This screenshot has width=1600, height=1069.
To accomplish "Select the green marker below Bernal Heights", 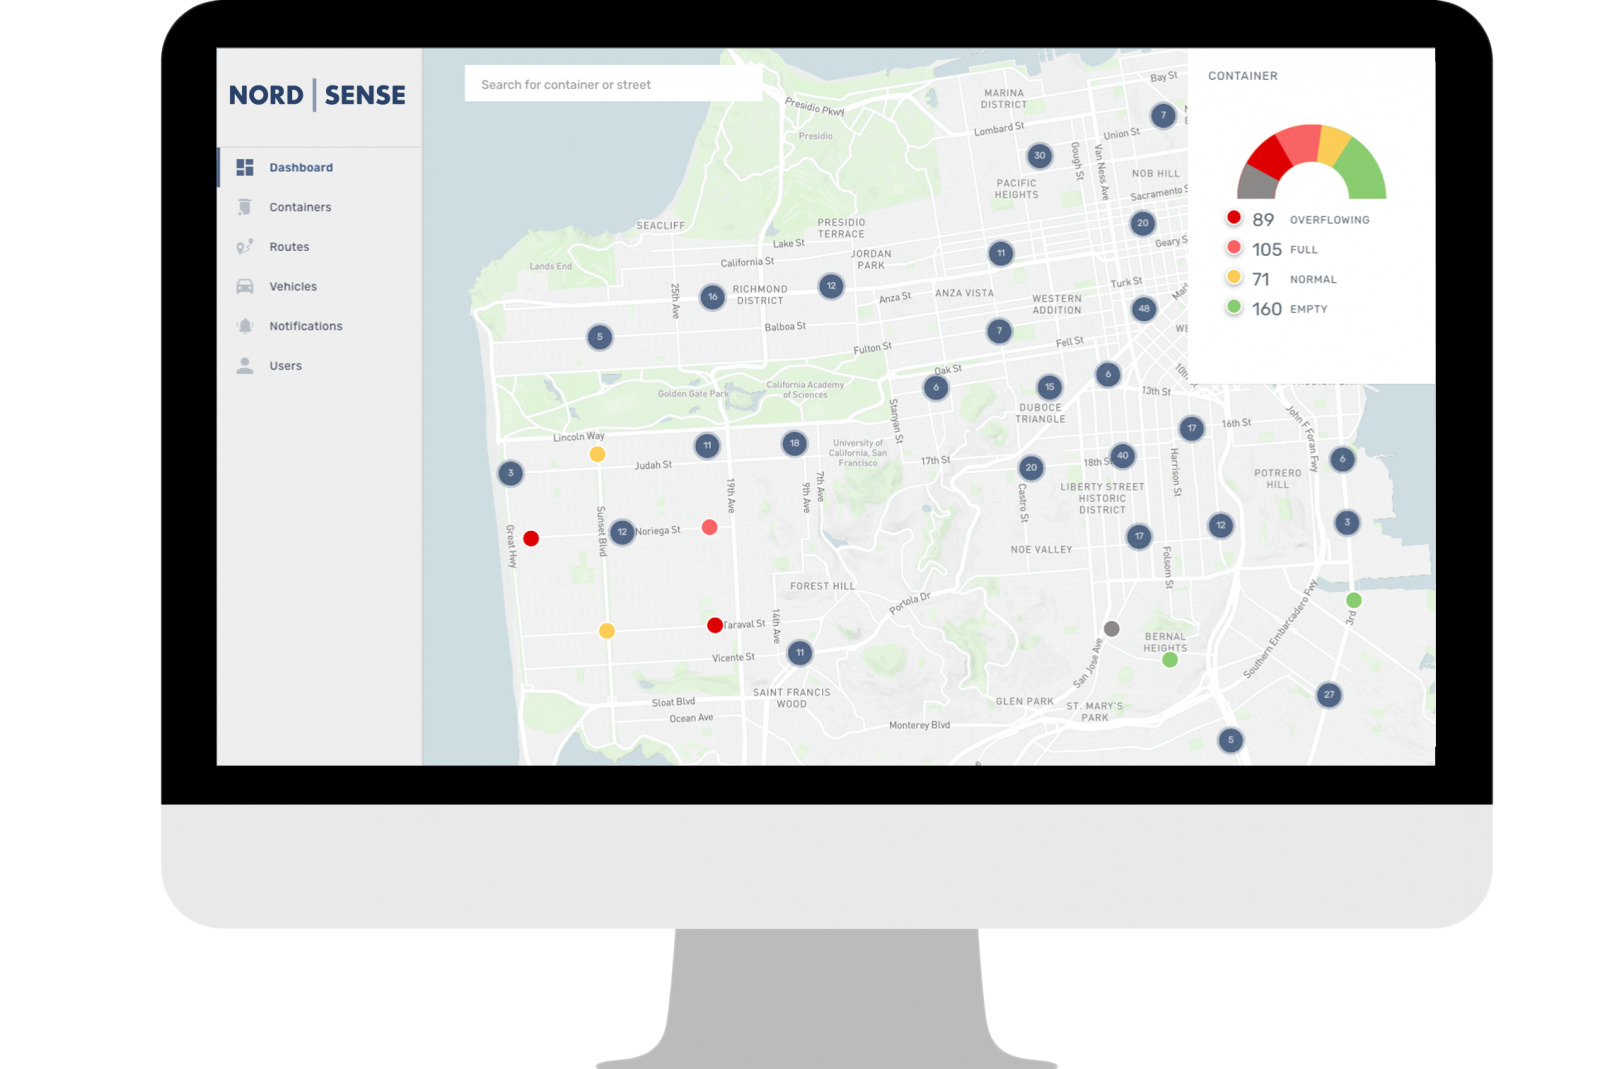I will [x=1170, y=660].
